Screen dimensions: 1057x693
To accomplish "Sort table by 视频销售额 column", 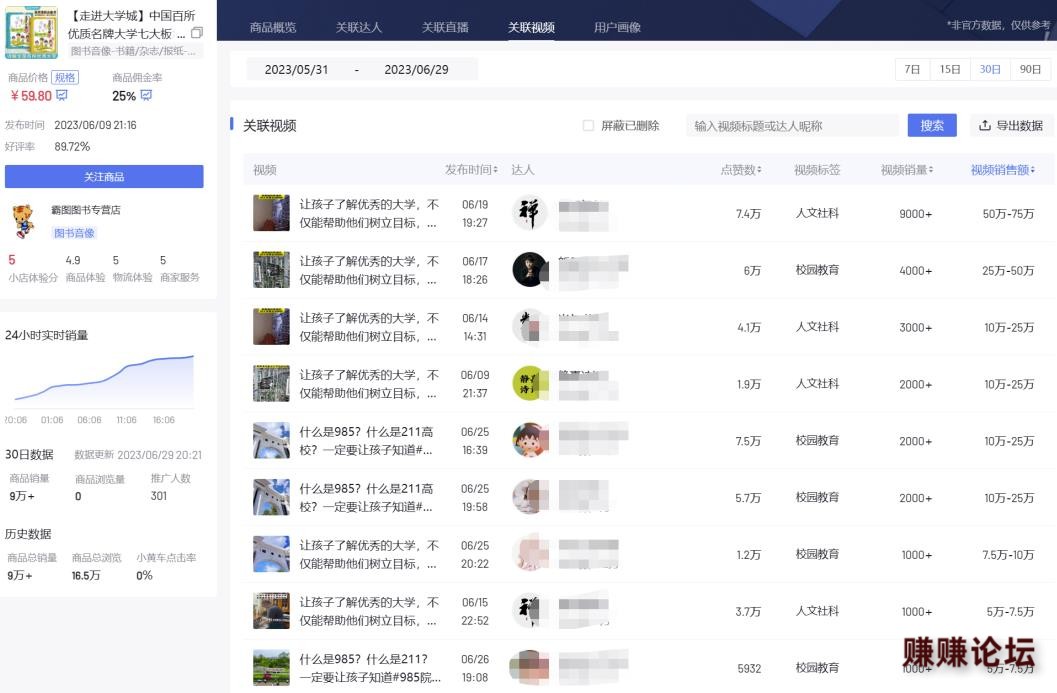I will (x=1003, y=170).
